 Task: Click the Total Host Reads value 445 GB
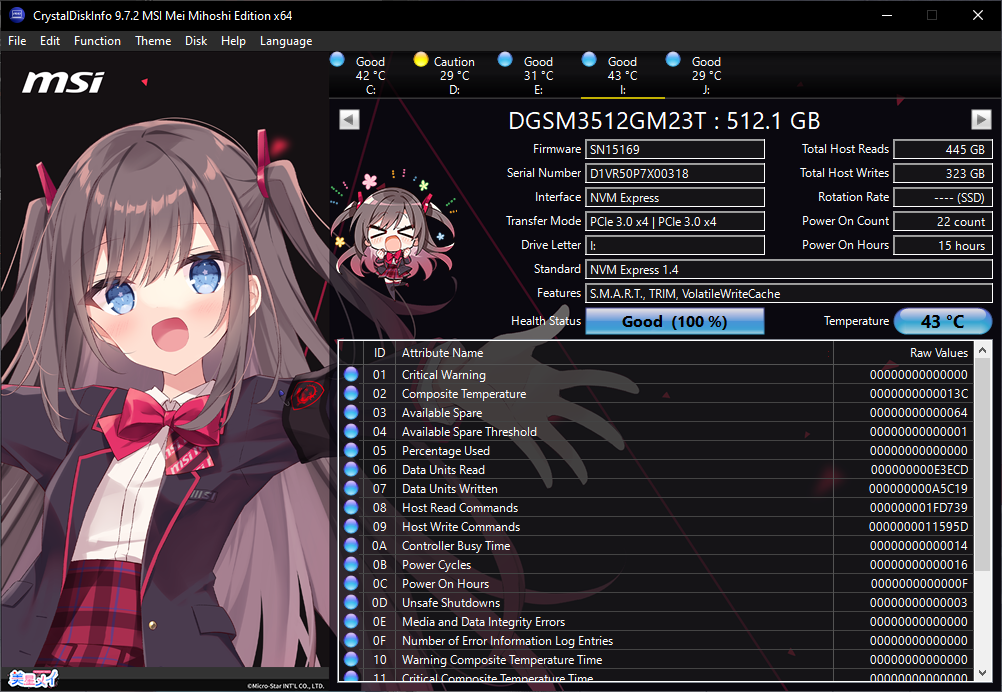943,150
